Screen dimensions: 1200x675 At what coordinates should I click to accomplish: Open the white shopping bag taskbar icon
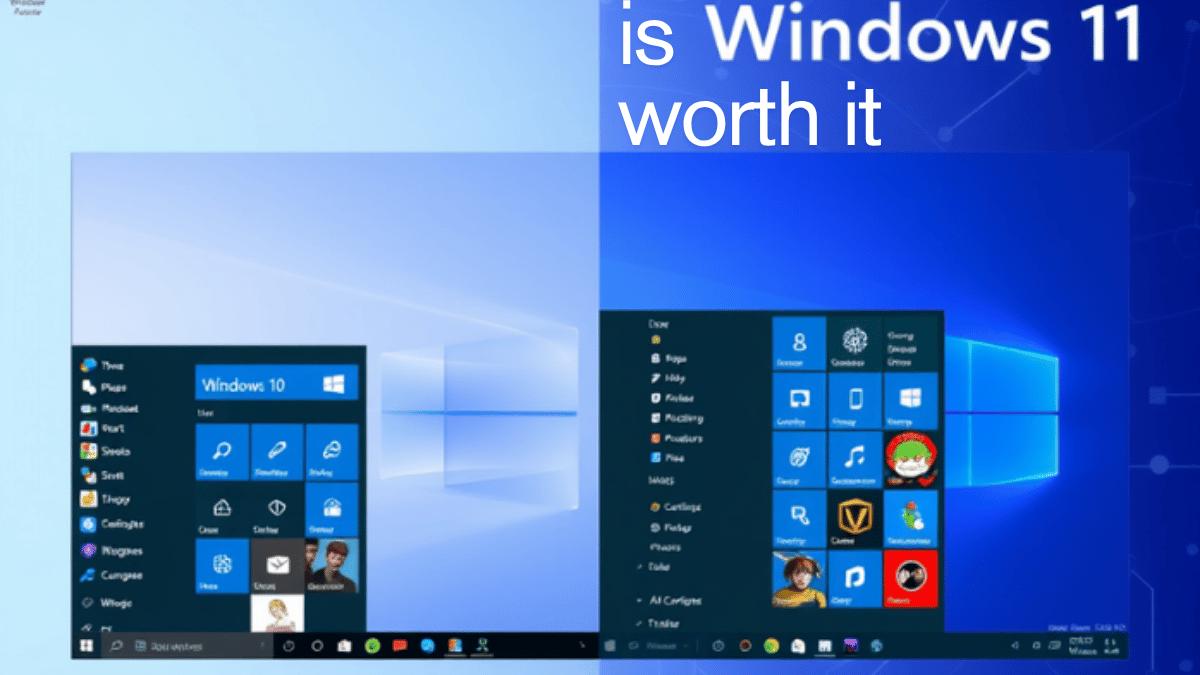(x=344, y=646)
